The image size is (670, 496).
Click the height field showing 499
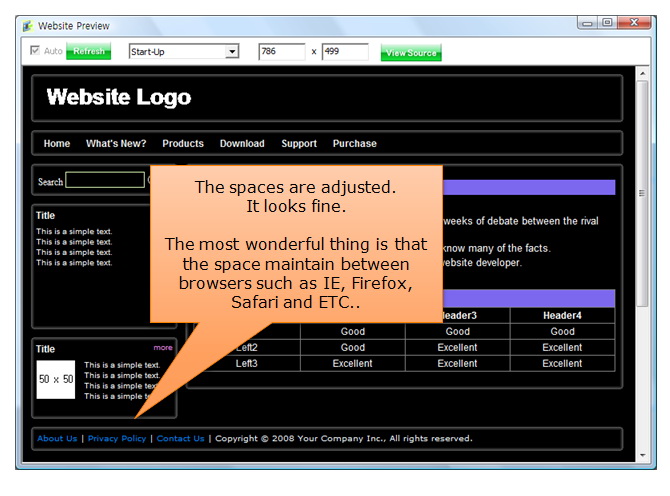pyautogui.click(x=344, y=51)
